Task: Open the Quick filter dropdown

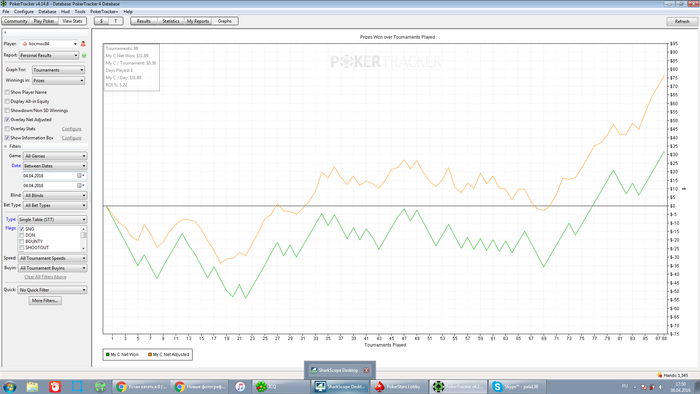Action: pos(52,290)
